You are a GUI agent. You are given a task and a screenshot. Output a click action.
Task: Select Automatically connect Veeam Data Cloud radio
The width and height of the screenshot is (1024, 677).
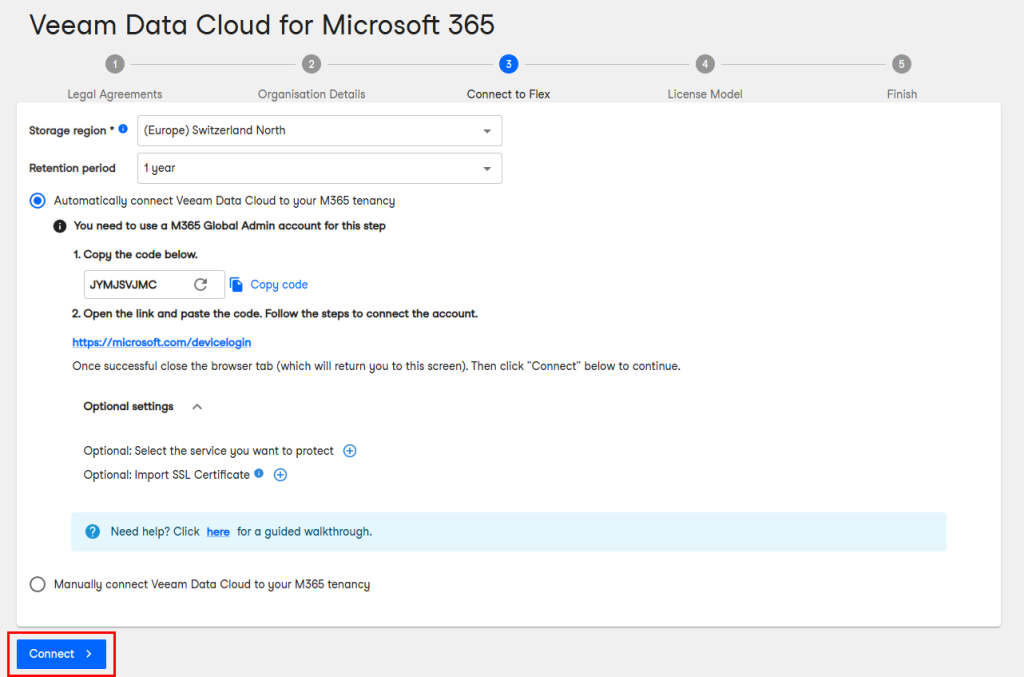point(38,200)
